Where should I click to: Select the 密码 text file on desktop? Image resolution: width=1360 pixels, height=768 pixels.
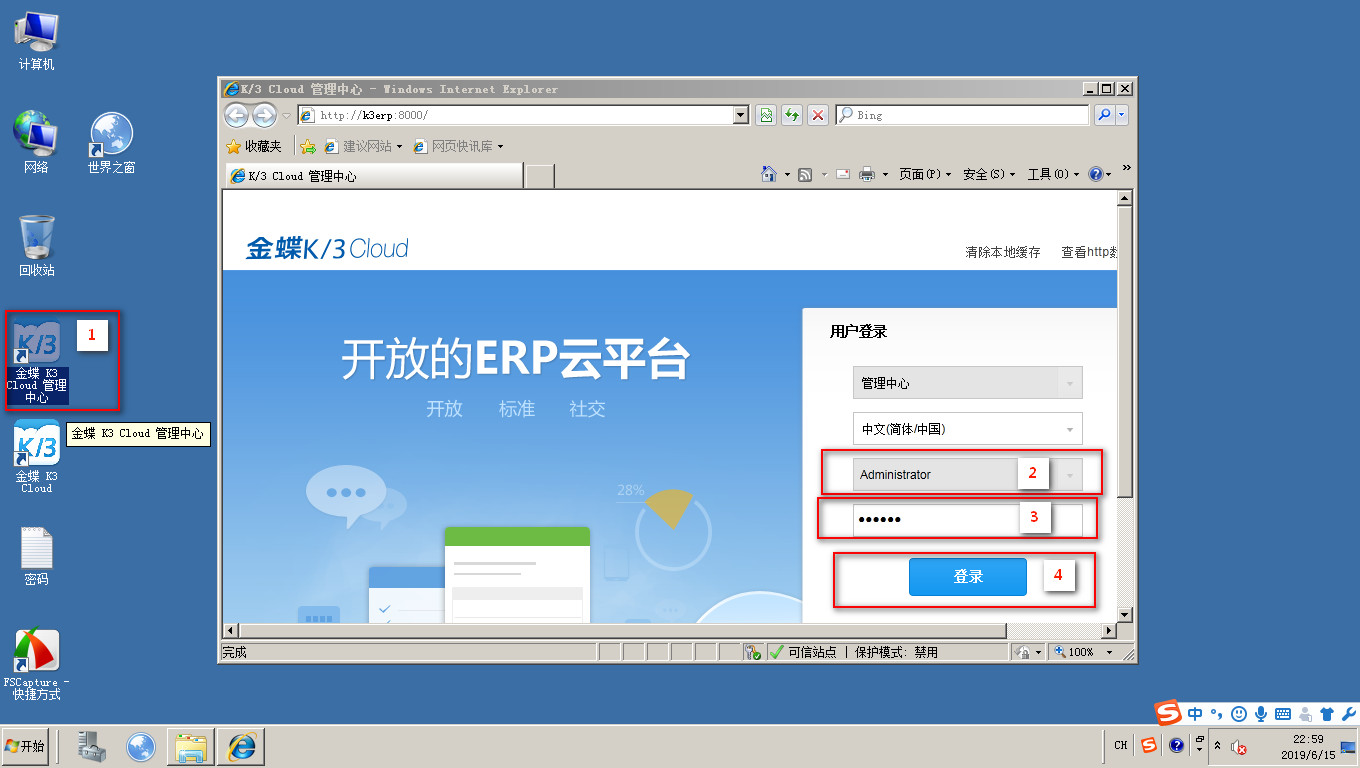[36, 556]
